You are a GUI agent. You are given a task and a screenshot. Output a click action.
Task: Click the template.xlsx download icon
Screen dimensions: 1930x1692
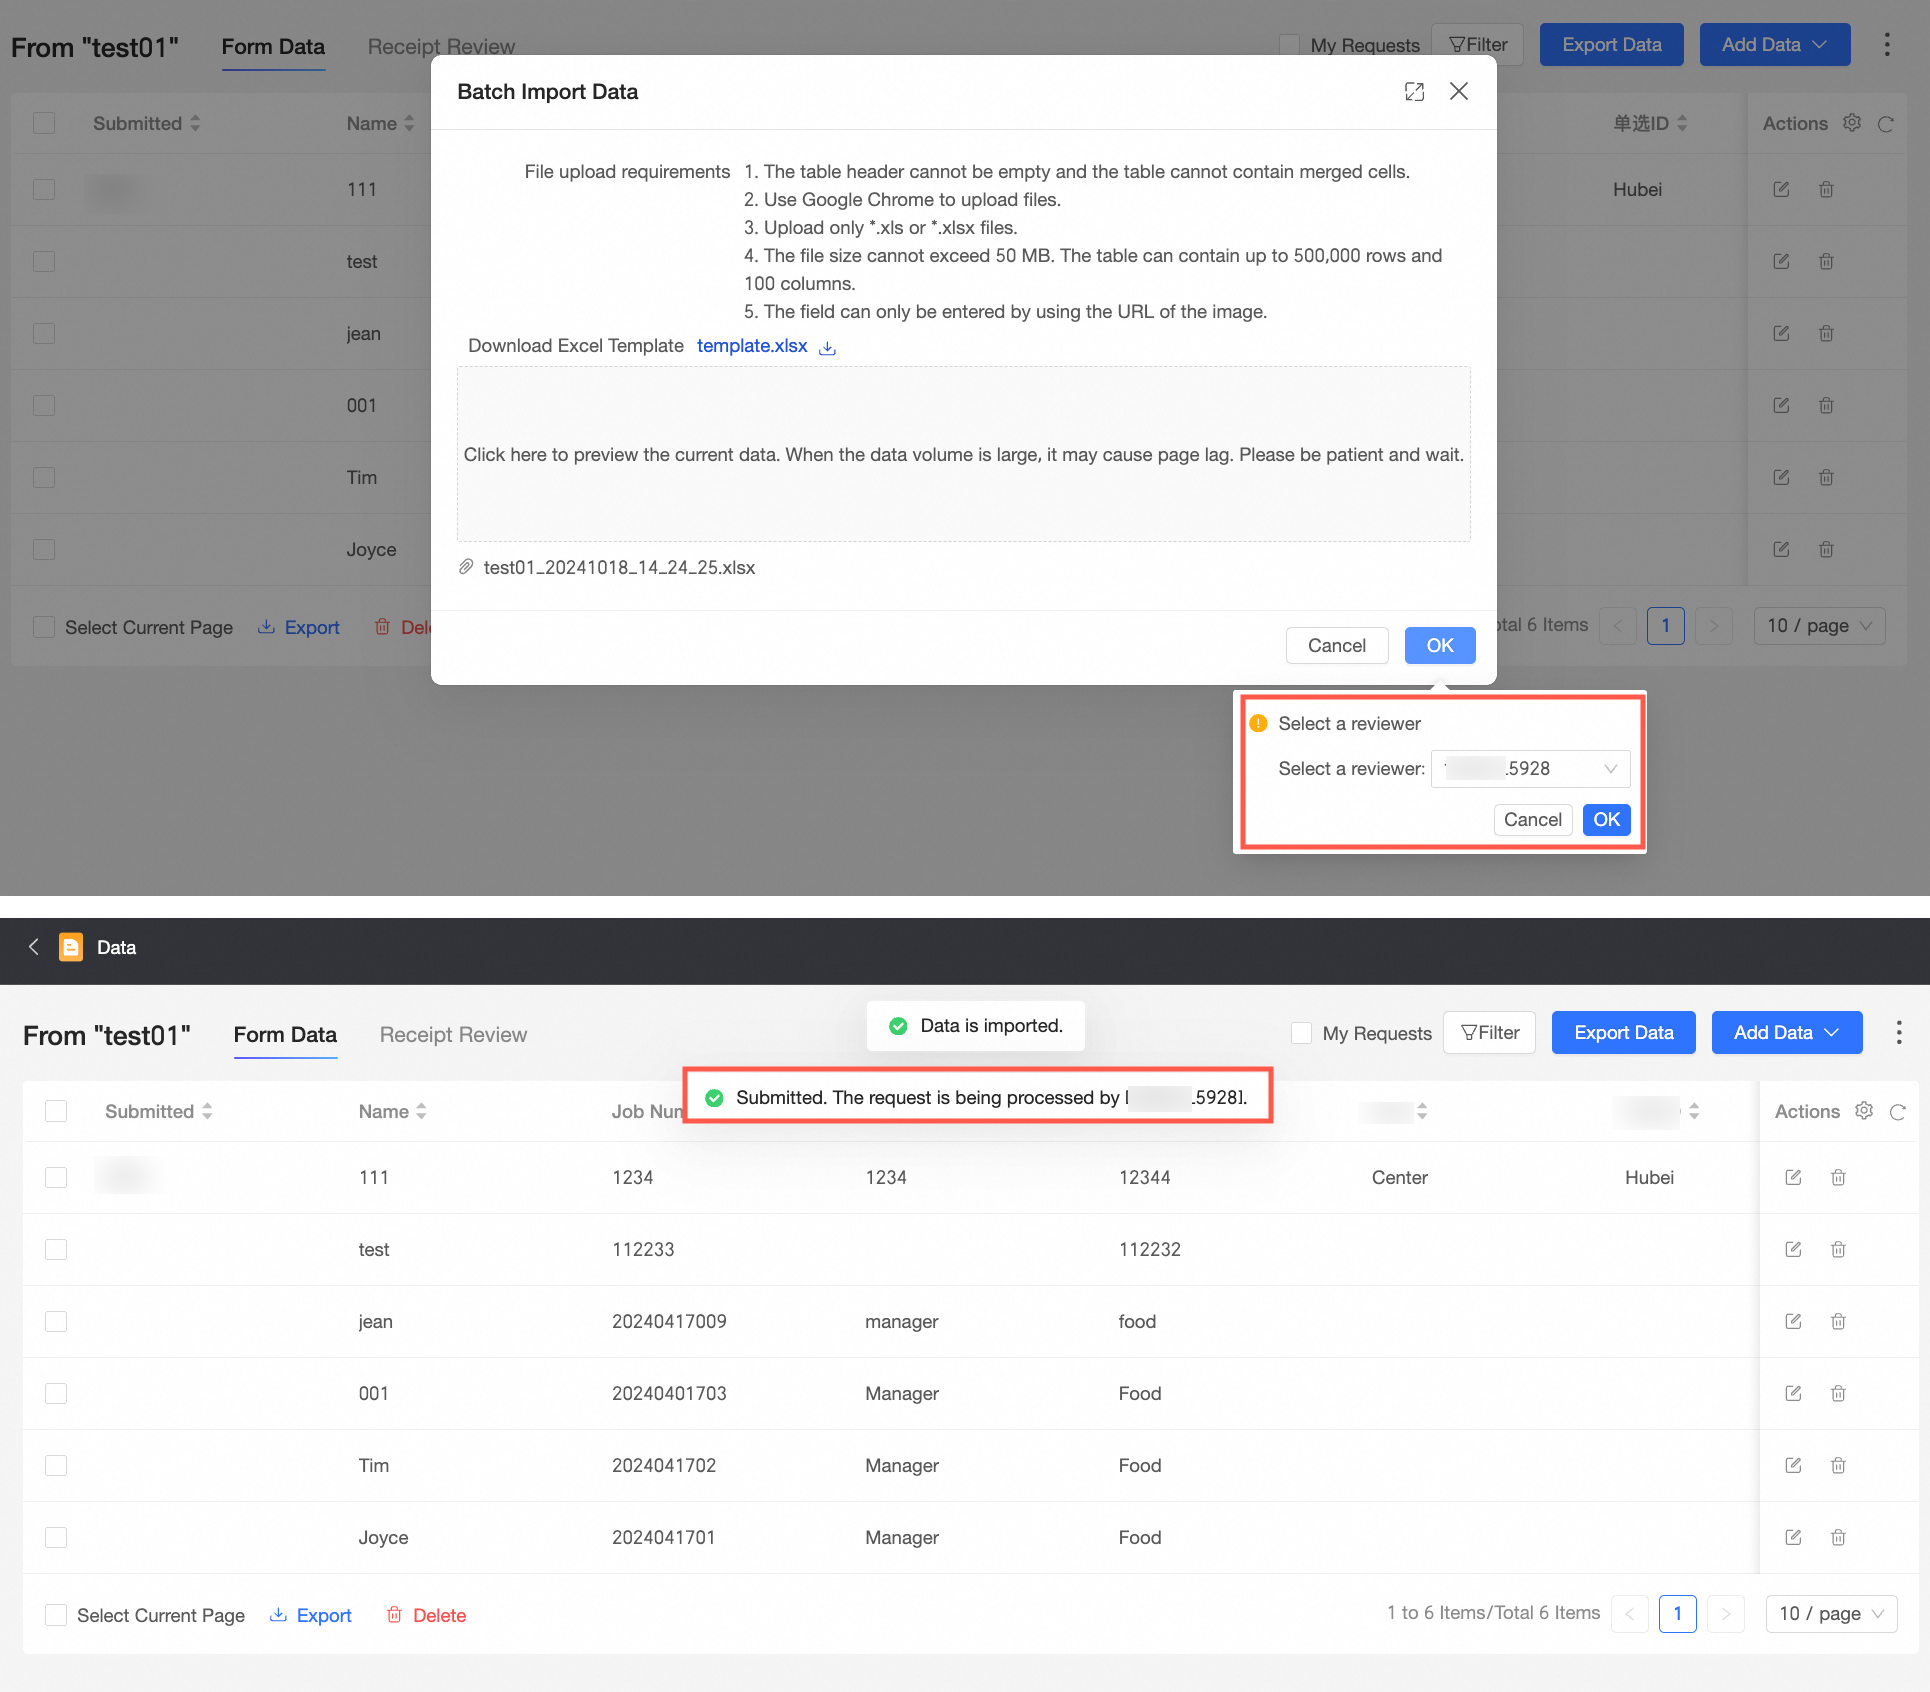pos(827,347)
